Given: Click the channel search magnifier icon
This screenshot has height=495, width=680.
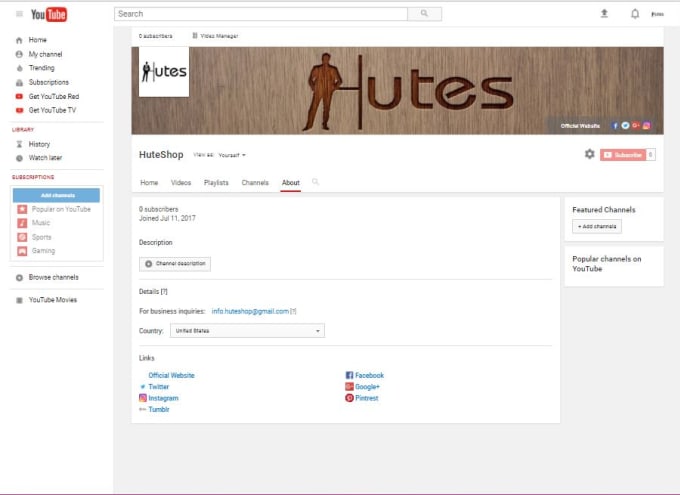Looking at the screenshot, I should tap(315, 182).
